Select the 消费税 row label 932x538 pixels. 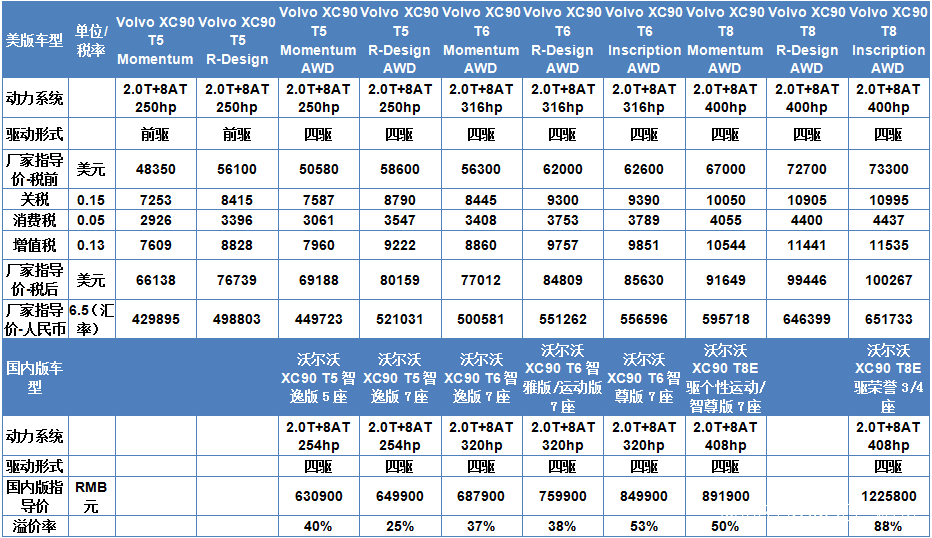coord(34,221)
